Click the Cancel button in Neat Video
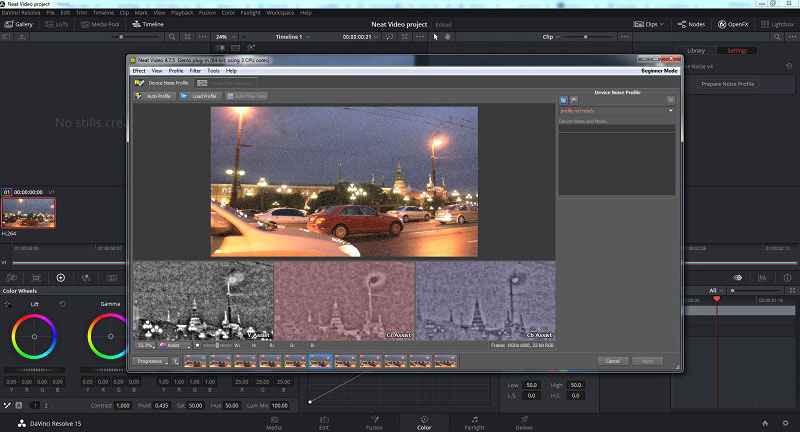 (x=613, y=361)
